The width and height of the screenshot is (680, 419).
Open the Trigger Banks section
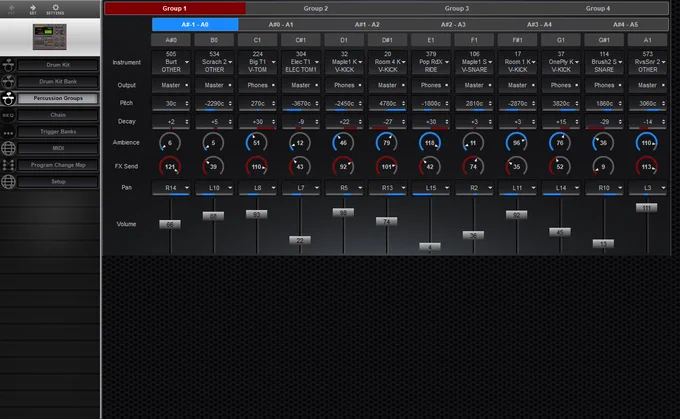(x=58, y=131)
